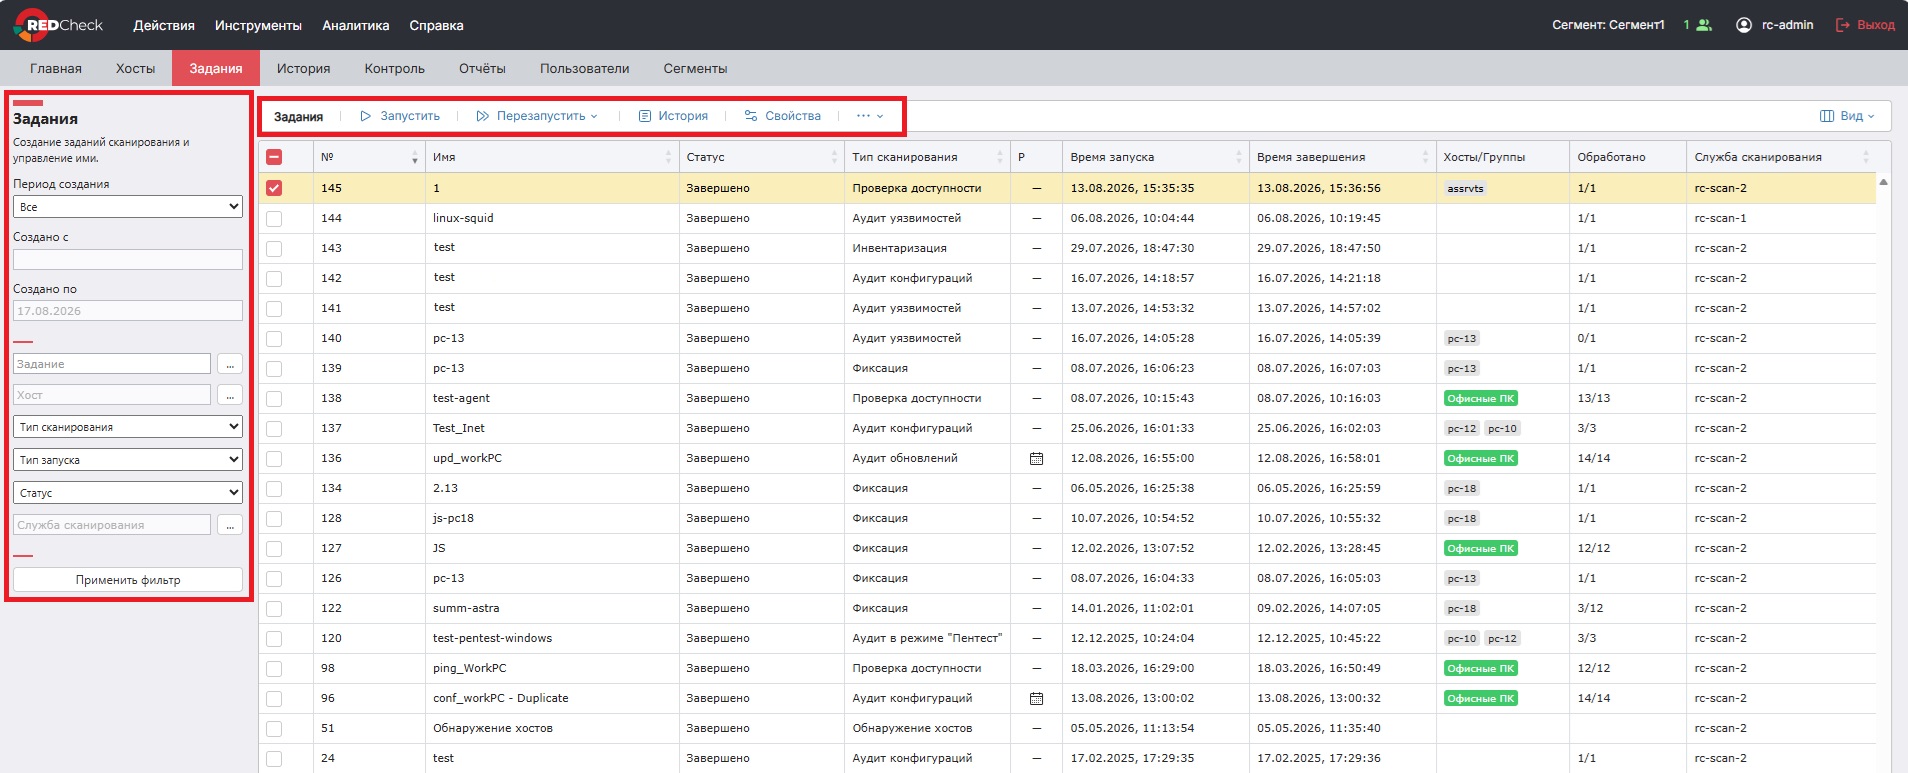The width and height of the screenshot is (1908, 773).
Task: Click sort arrows in Служба сканирования header
Action: click(1866, 157)
